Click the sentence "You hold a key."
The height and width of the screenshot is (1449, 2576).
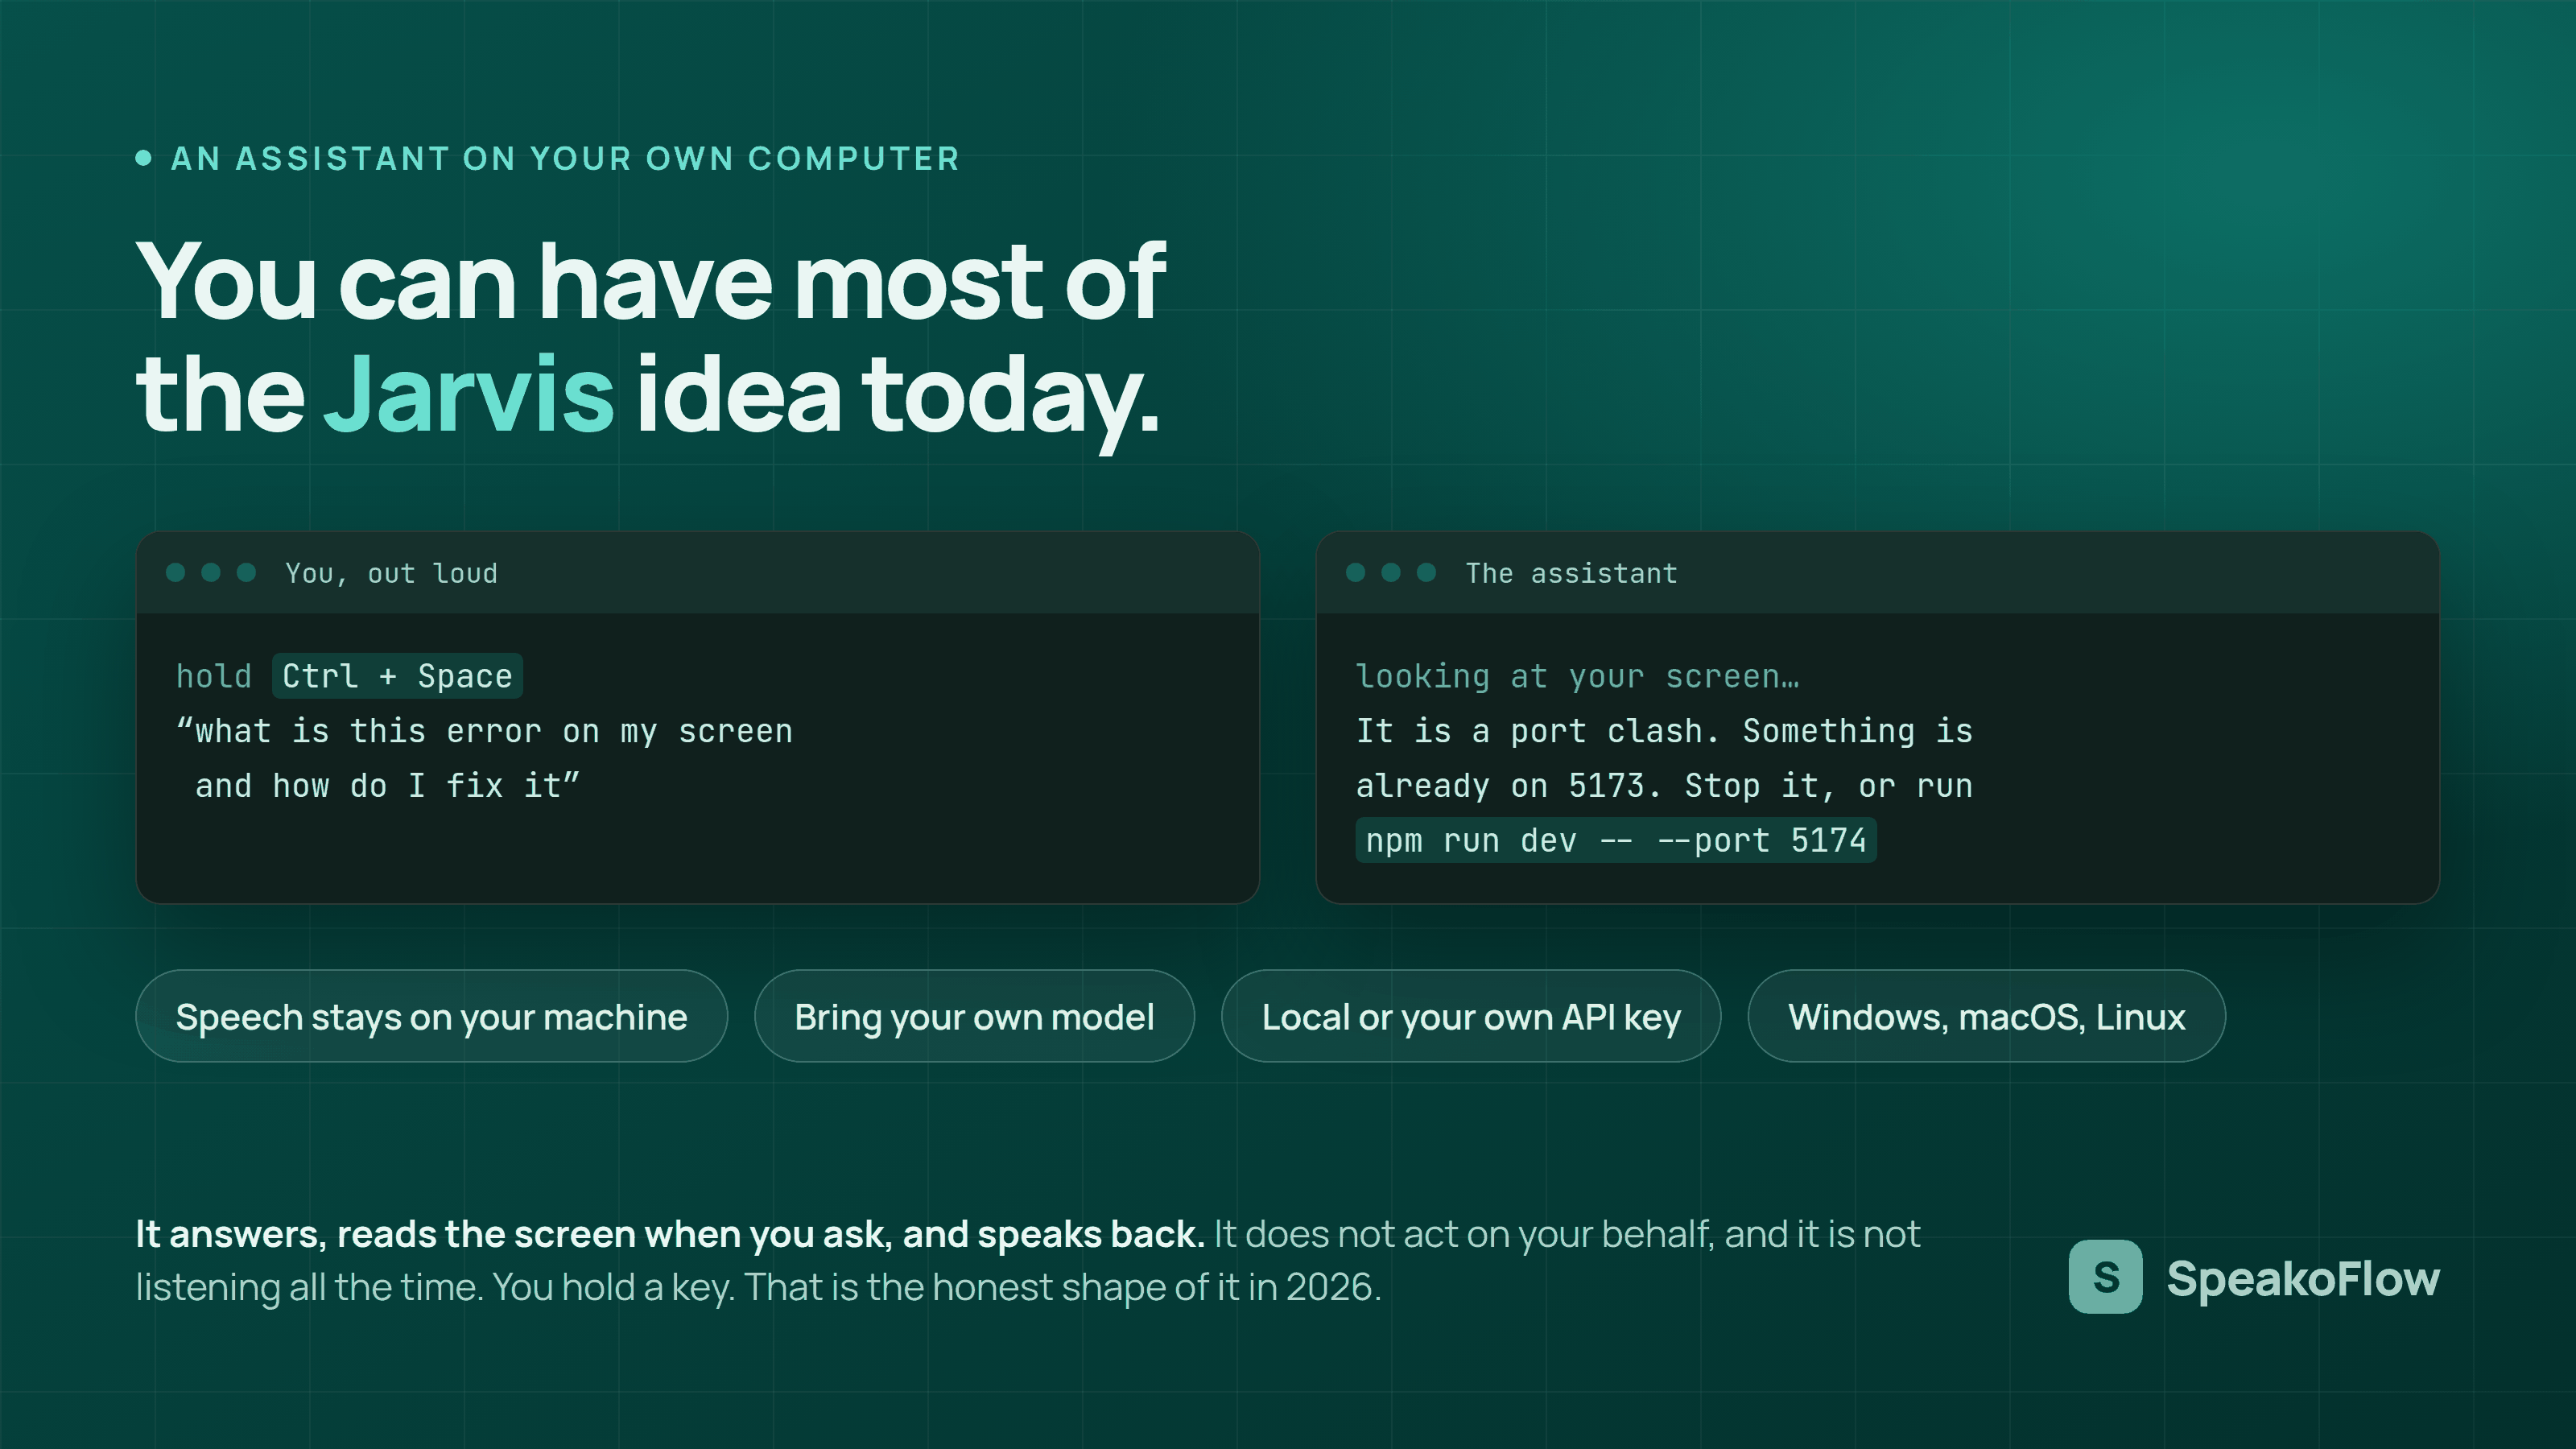click(x=613, y=1287)
